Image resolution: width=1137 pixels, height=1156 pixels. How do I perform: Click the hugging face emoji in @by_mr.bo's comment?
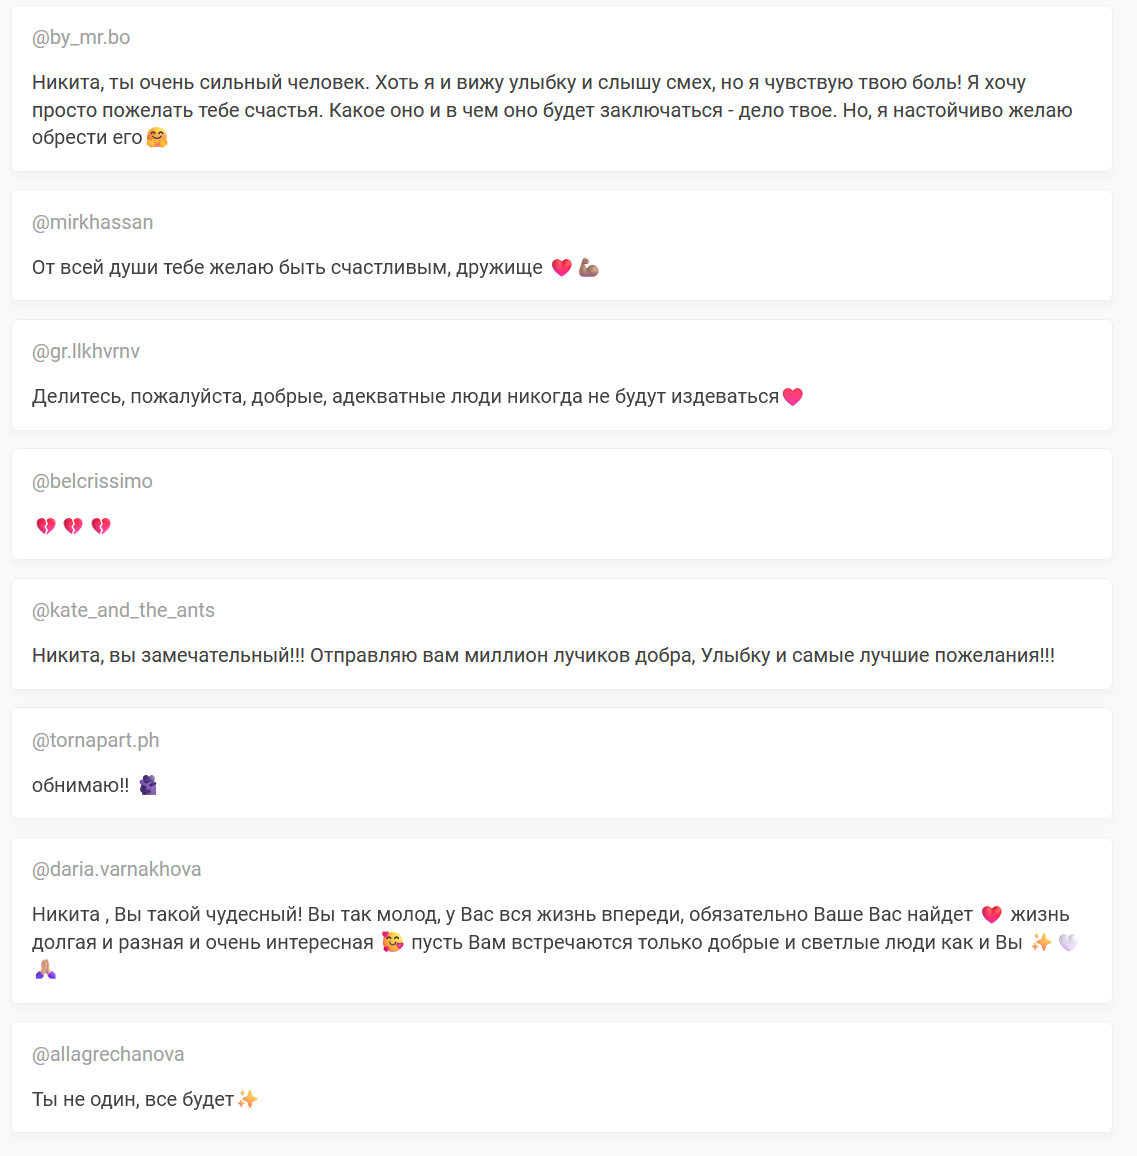click(157, 138)
